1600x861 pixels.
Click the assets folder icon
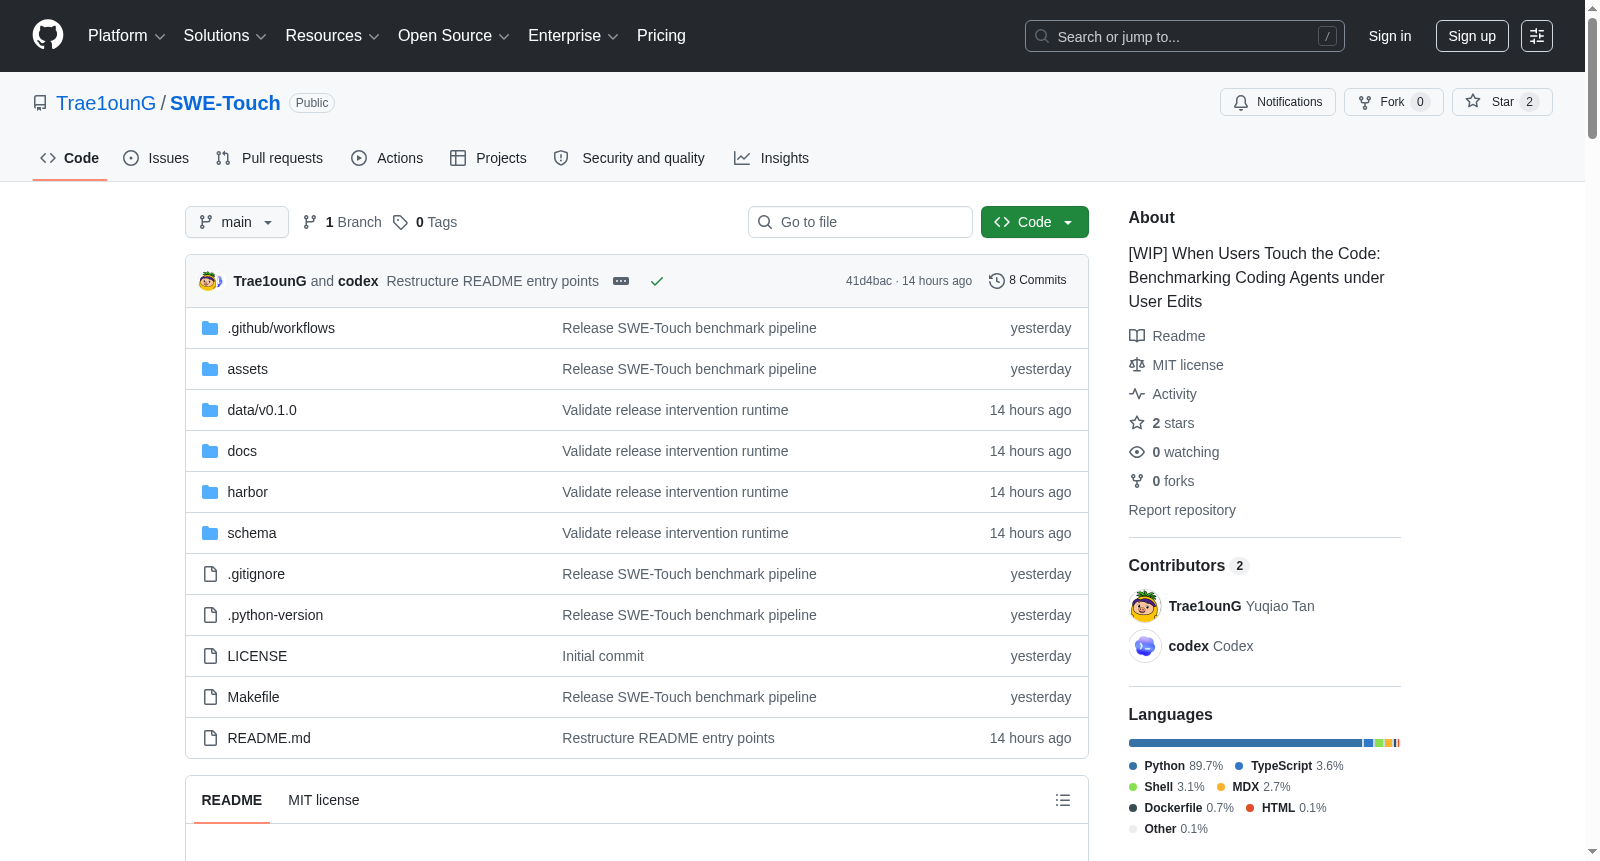pyautogui.click(x=210, y=369)
